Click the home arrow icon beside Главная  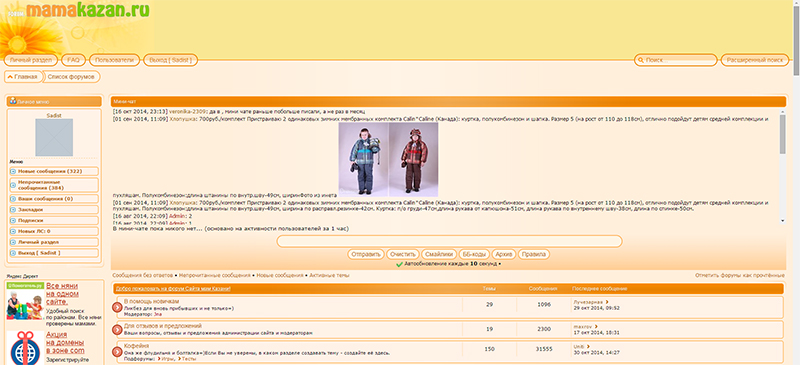[10, 77]
